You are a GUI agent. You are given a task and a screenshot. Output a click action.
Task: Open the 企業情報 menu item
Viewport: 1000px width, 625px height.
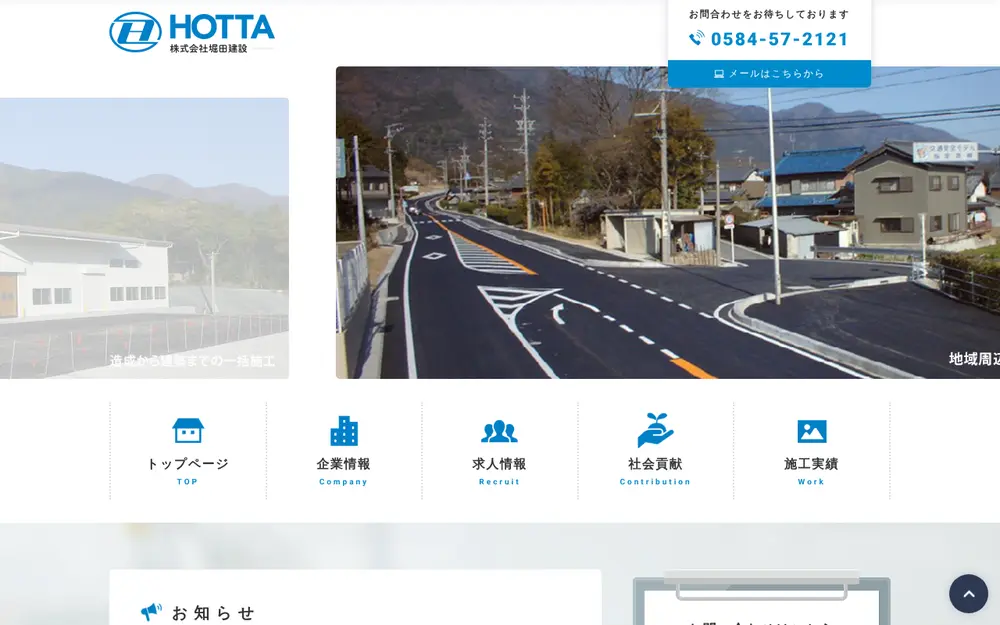click(344, 451)
